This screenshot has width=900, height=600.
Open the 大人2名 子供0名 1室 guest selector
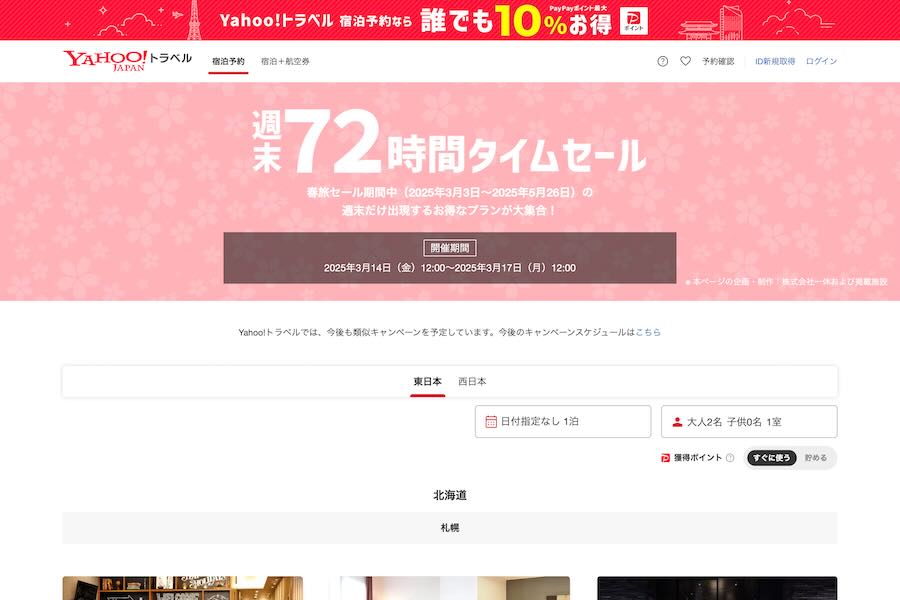click(x=749, y=421)
